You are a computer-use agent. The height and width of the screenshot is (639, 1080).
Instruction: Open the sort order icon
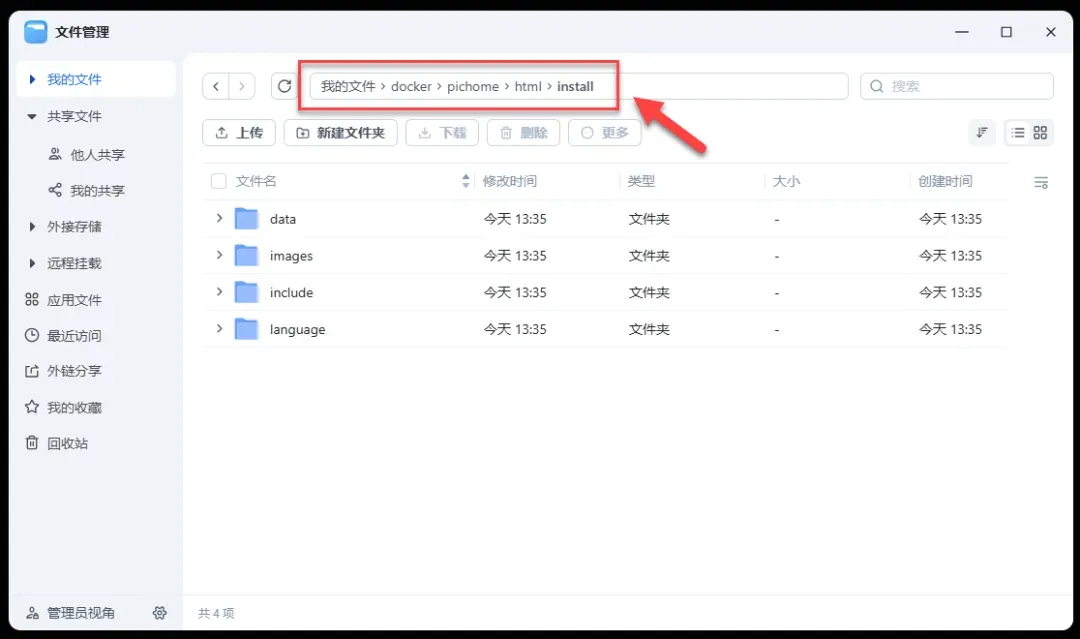click(982, 133)
